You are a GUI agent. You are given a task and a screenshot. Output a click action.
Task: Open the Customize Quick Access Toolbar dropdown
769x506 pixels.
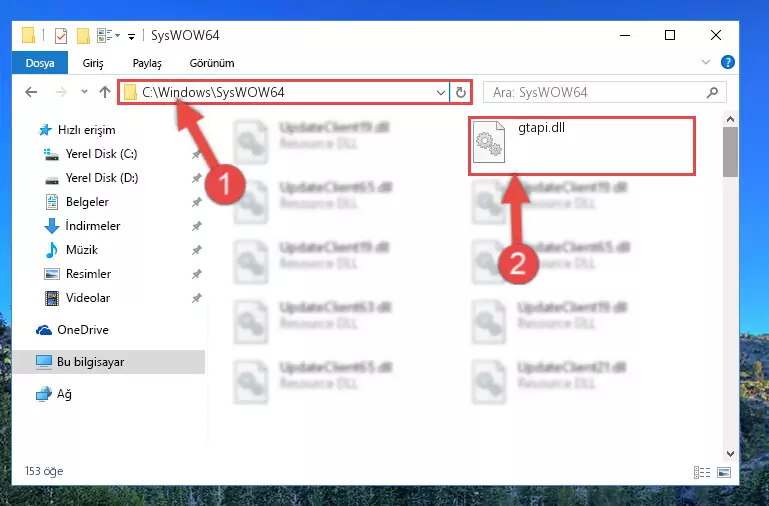131,36
